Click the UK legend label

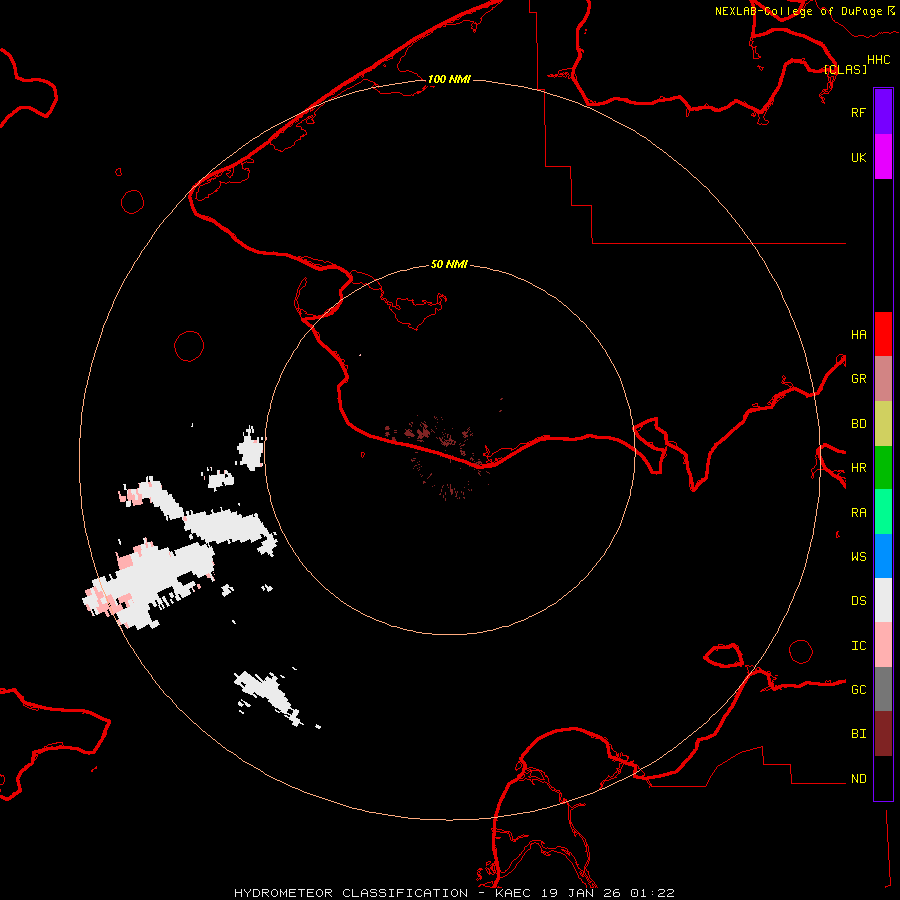(858, 157)
